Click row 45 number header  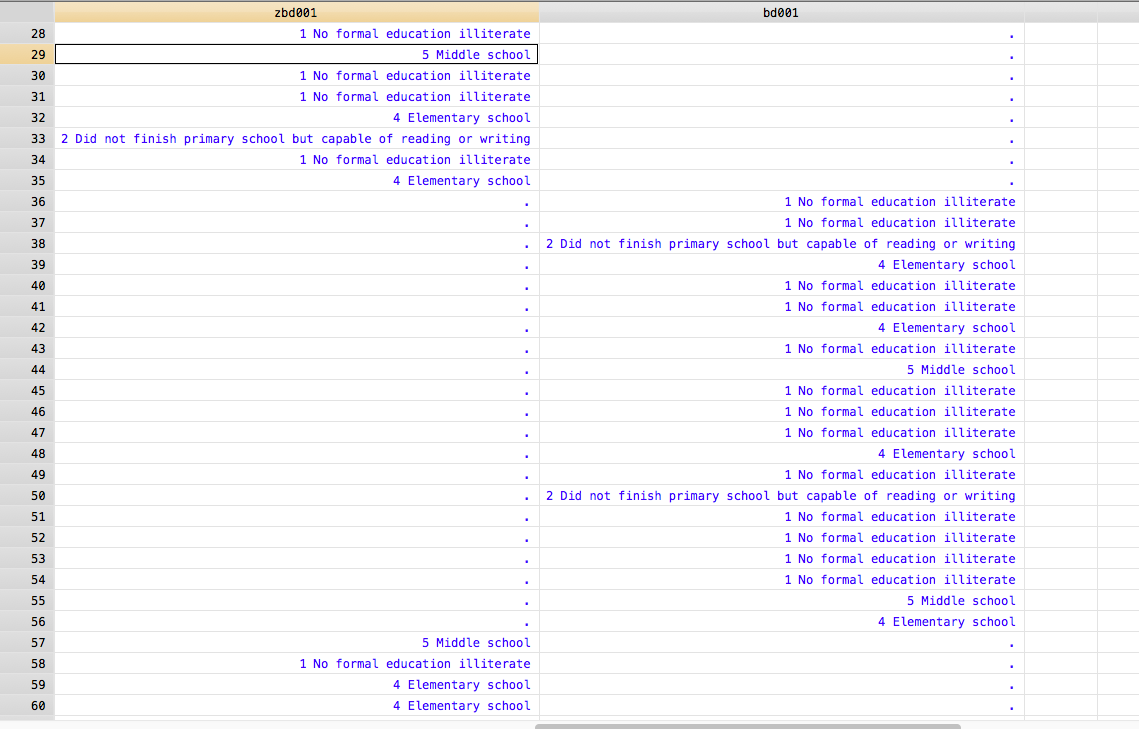(27, 391)
